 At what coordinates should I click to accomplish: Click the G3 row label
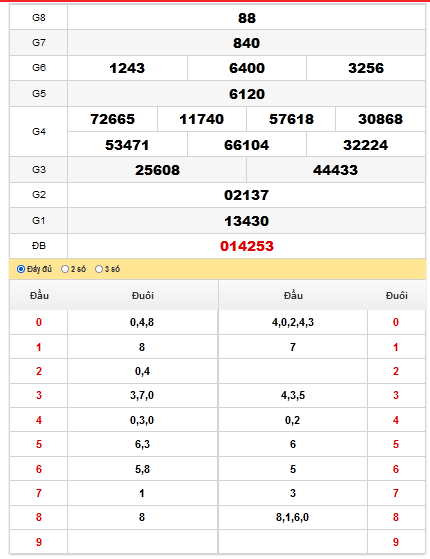39,170
